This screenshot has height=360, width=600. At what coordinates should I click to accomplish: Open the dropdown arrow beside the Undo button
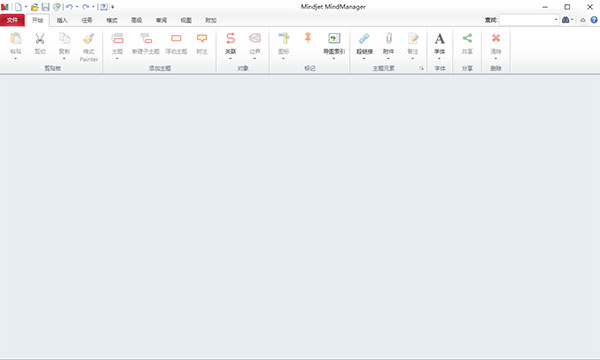point(77,7)
